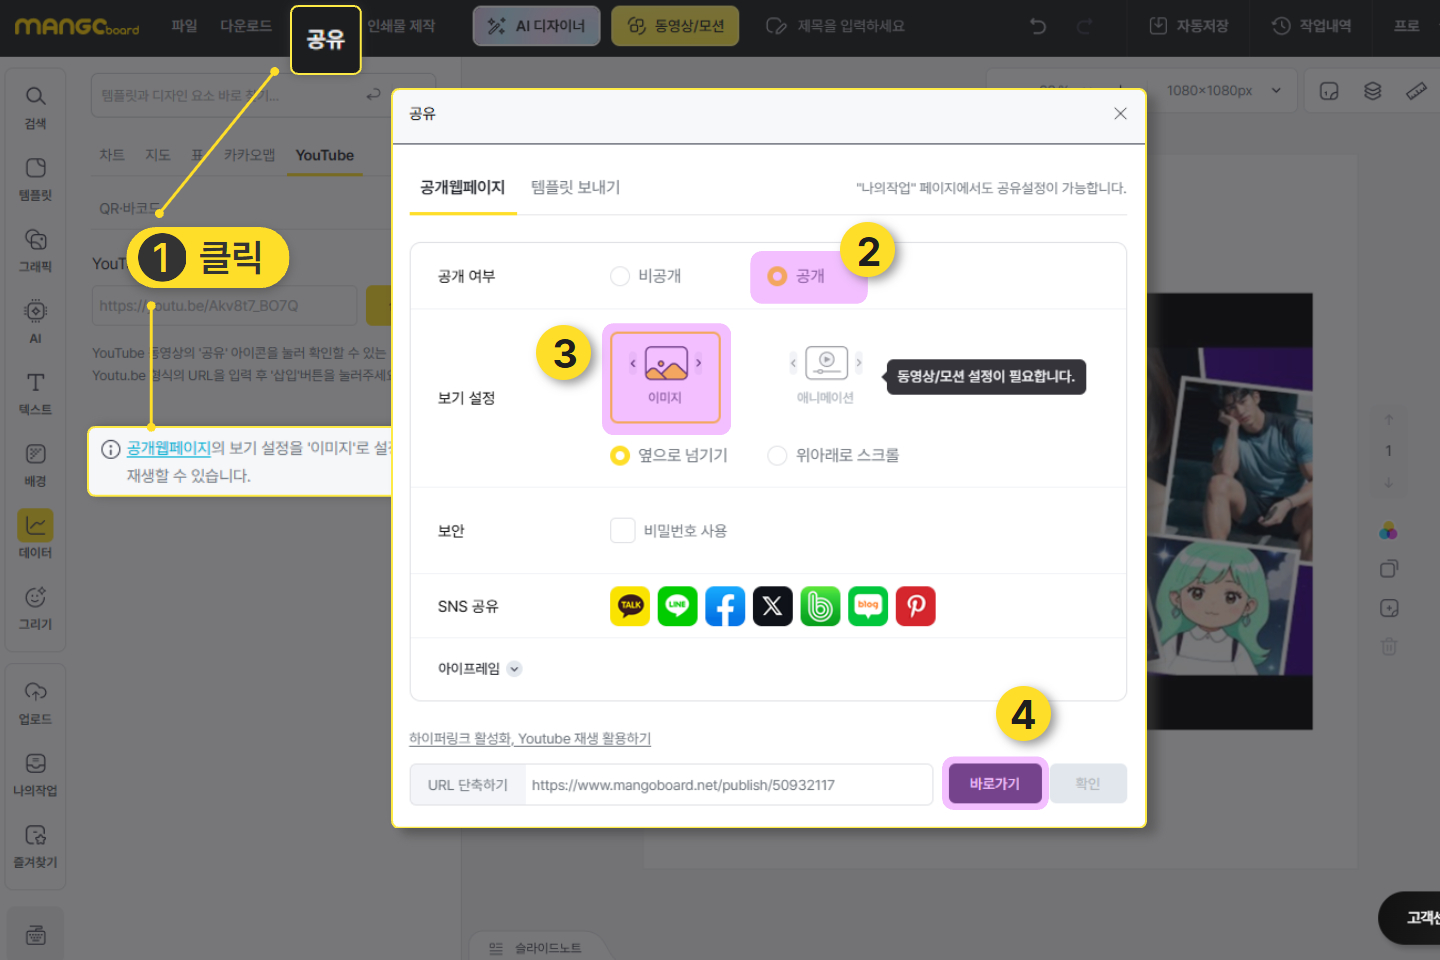Screen dimensions: 1440x960
Task: Select the 비공개 radio button
Action: [620, 276]
